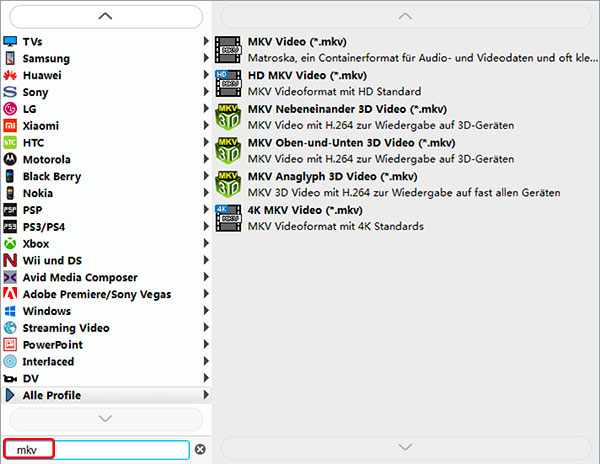Click the PowerPoint icon
This screenshot has height=464, width=600.
[10, 344]
